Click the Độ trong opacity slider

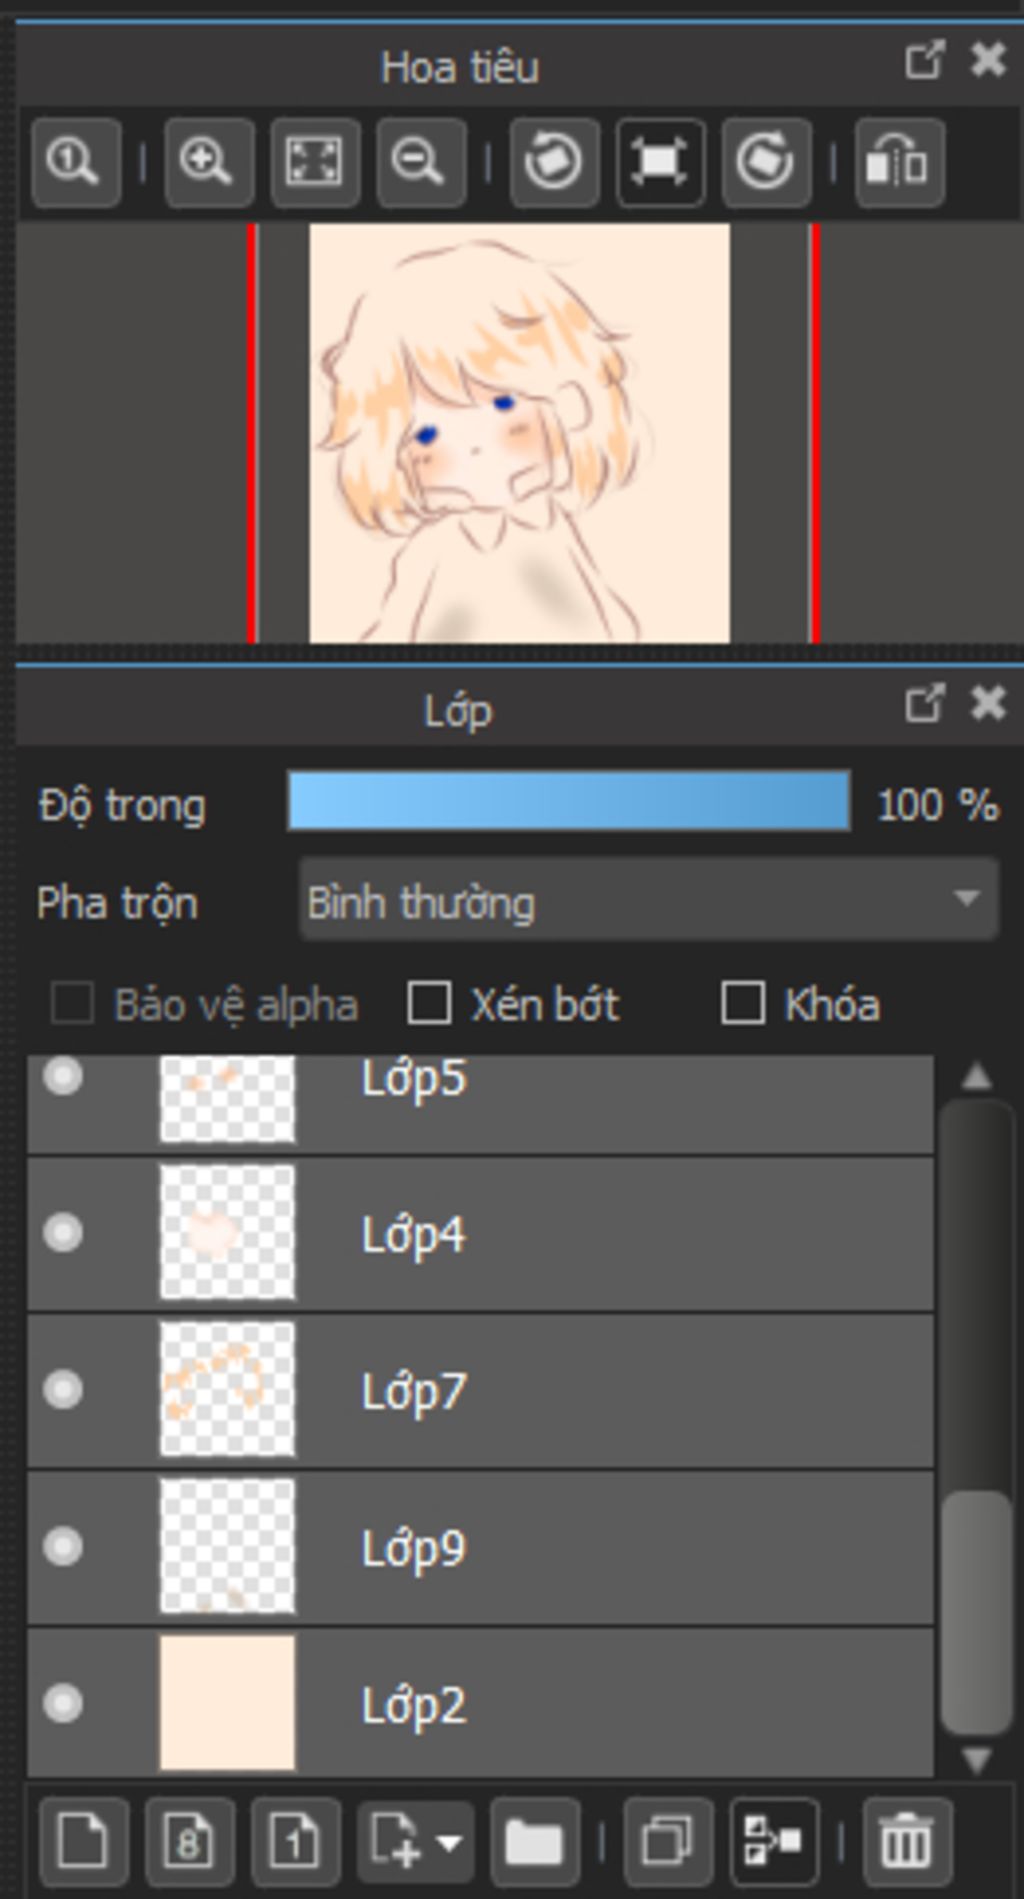click(568, 801)
